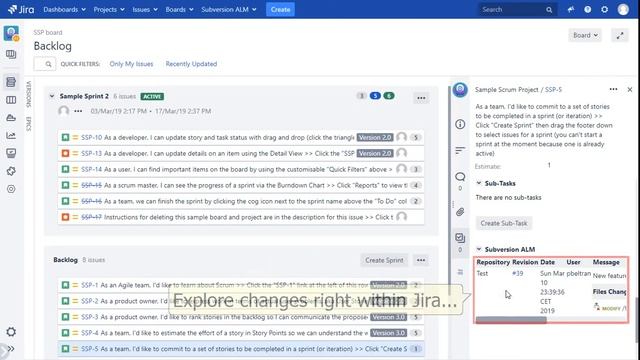
Task: Select the SSP-5 backlog row
Action: point(241,349)
